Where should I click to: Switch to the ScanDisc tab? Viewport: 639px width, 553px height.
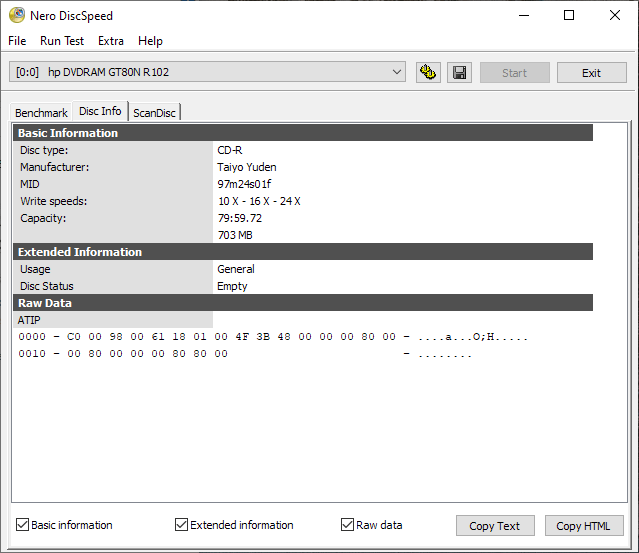pos(154,113)
